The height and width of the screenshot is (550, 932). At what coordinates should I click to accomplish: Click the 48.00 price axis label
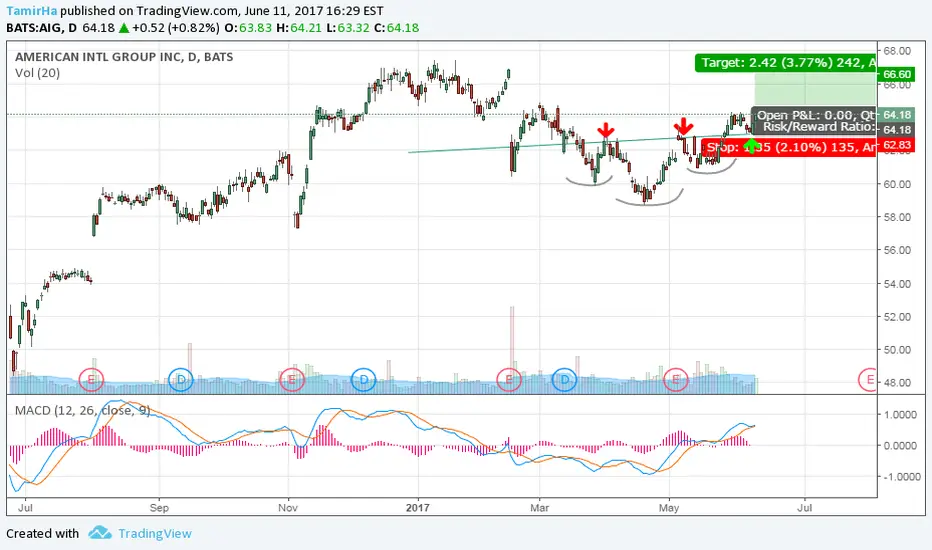(x=897, y=383)
